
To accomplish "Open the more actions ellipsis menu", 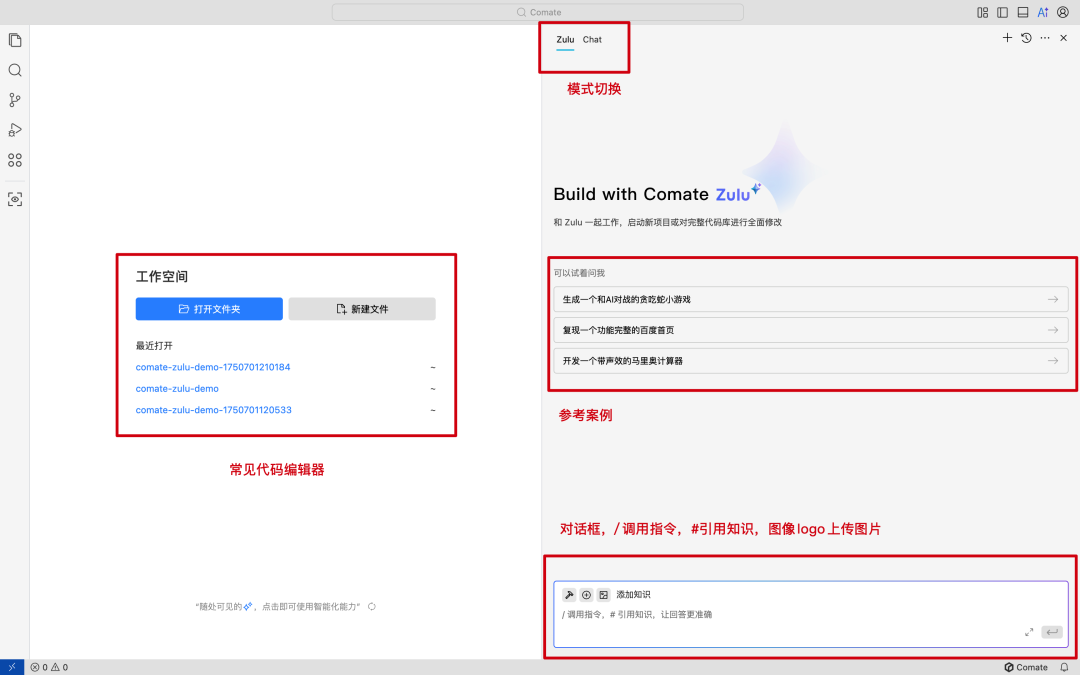I will (1045, 38).
